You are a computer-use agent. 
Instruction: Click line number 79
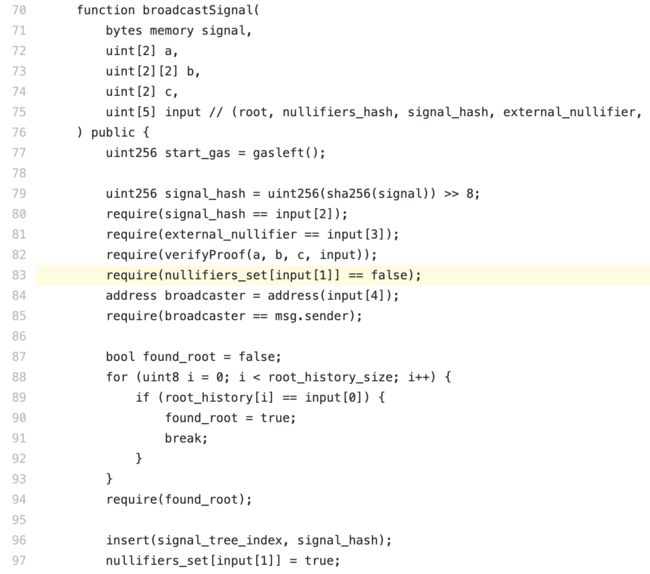(19, 194)
